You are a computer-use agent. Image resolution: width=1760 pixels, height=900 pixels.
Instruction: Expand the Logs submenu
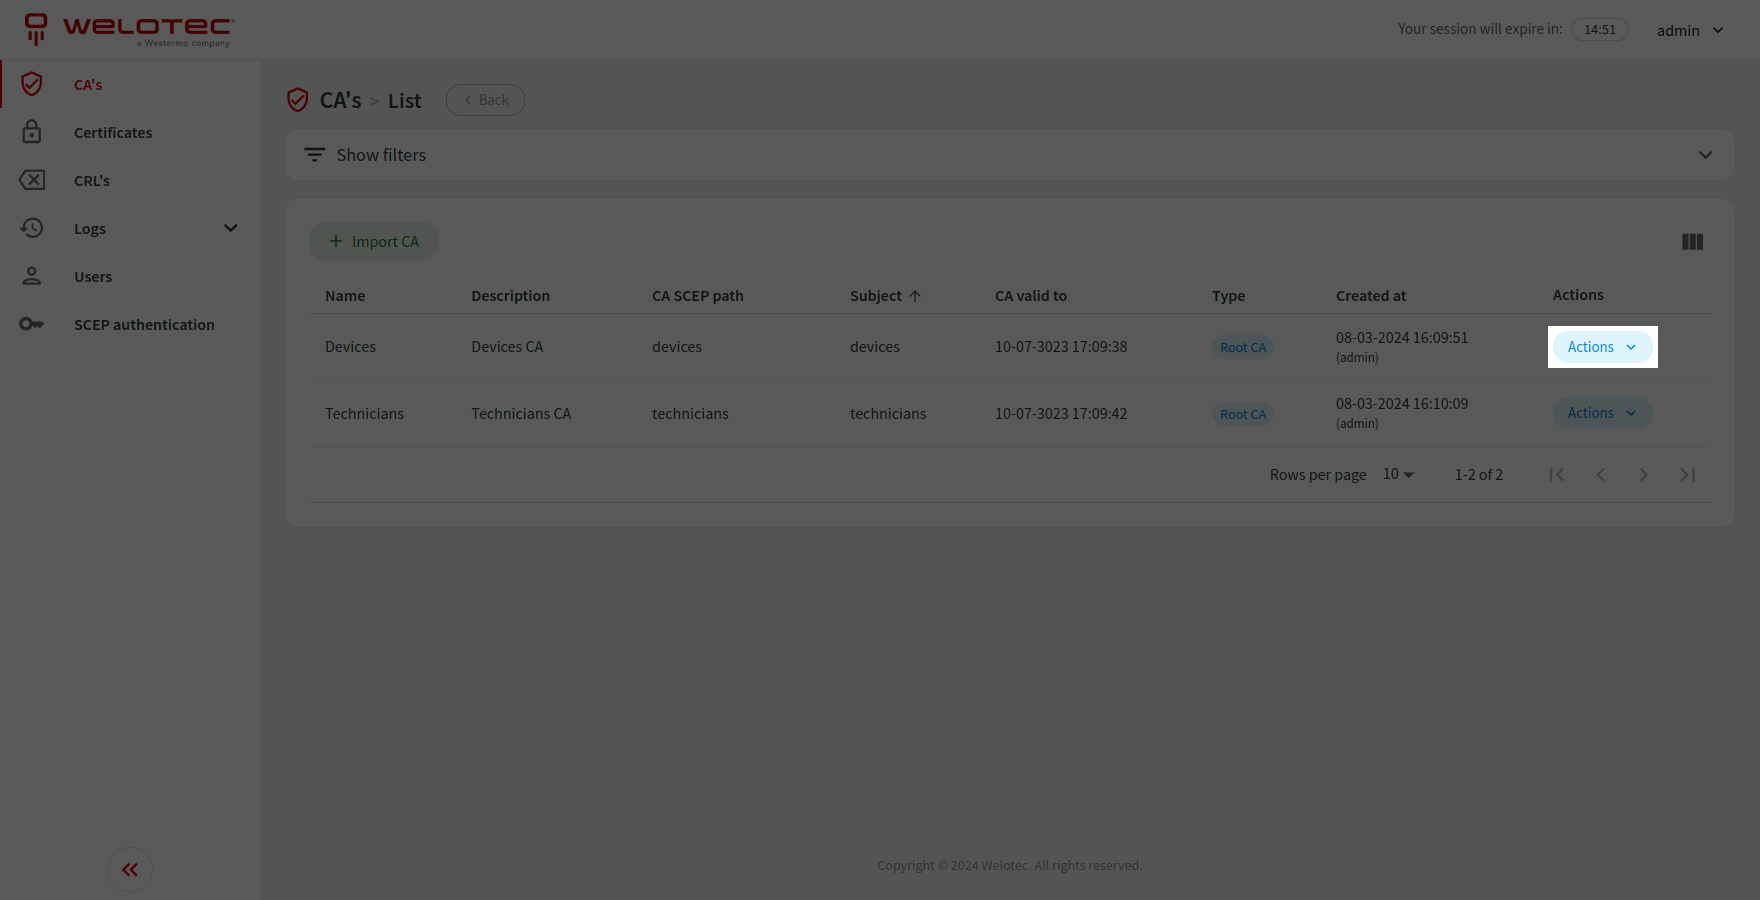pyautogui.click(x=230, y=228)
